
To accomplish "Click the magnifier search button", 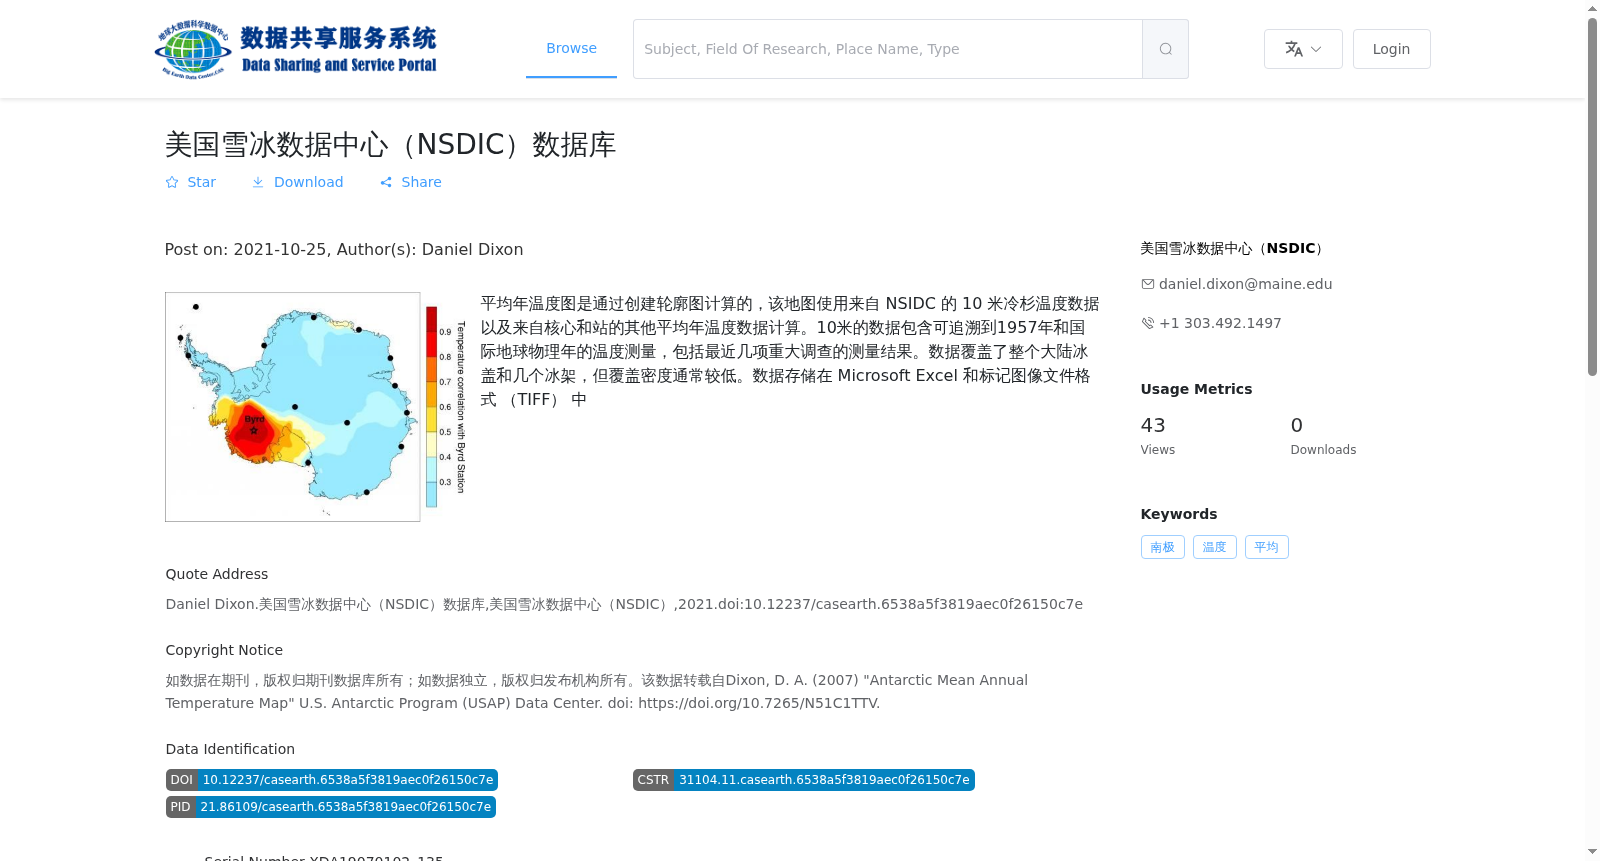I will pyautogui.click(x=1165, y=49).
